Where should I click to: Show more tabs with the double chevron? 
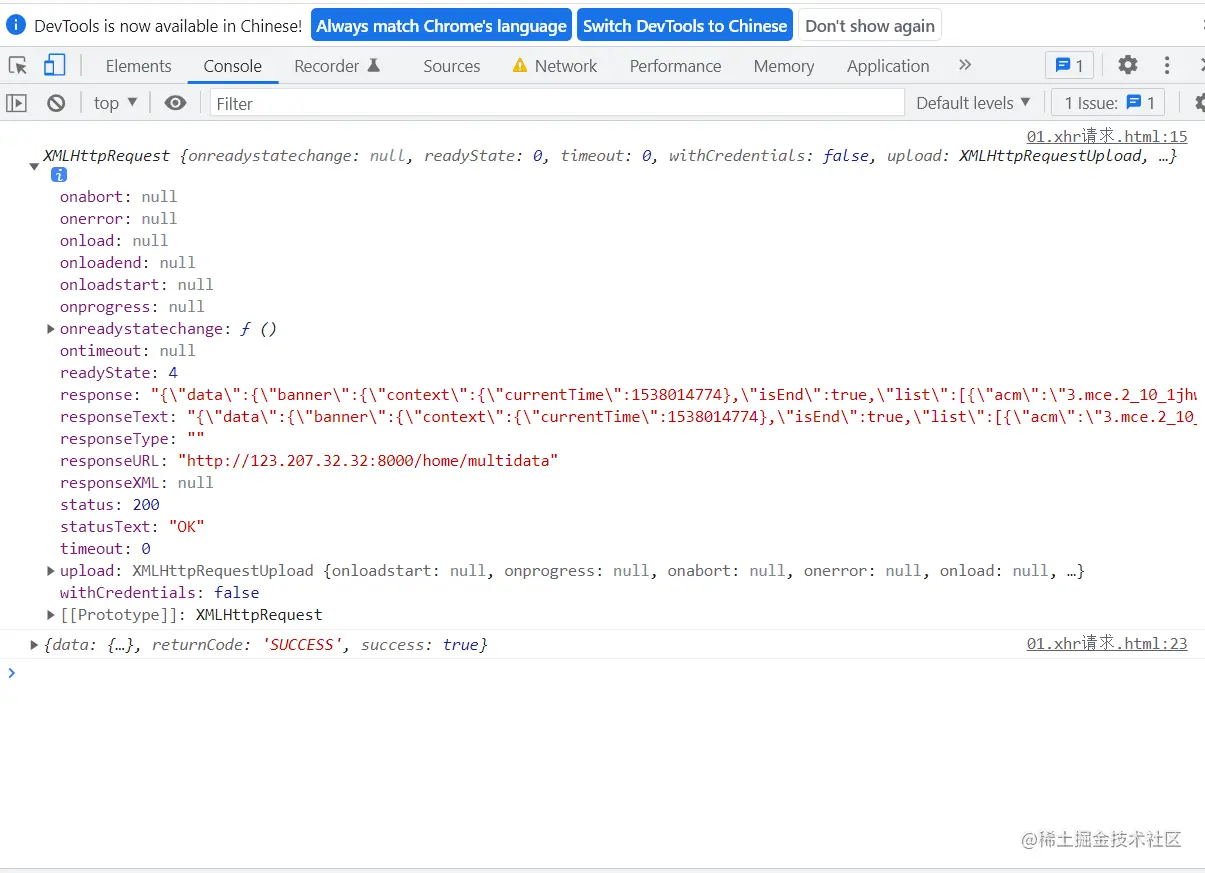click(x=965, y=65)
